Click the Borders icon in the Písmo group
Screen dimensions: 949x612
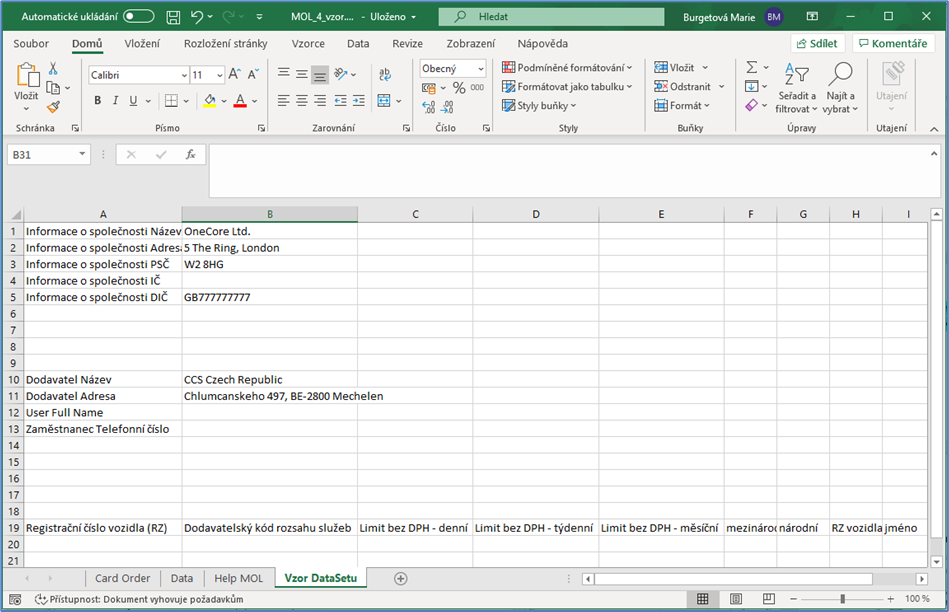(x=171, y=101)
